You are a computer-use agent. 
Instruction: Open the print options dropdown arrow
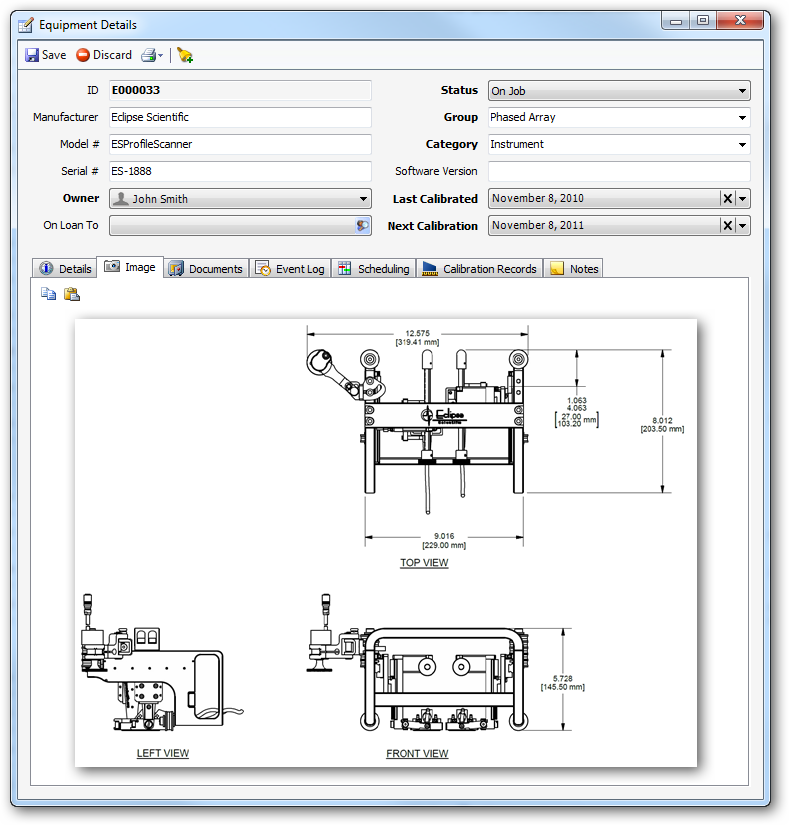point(160,55)
